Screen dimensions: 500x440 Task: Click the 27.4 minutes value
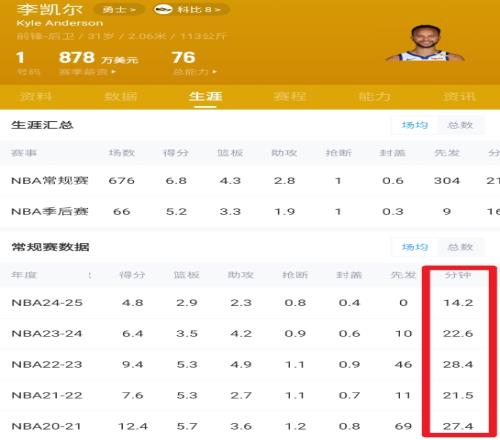click(x=458, y=426)
